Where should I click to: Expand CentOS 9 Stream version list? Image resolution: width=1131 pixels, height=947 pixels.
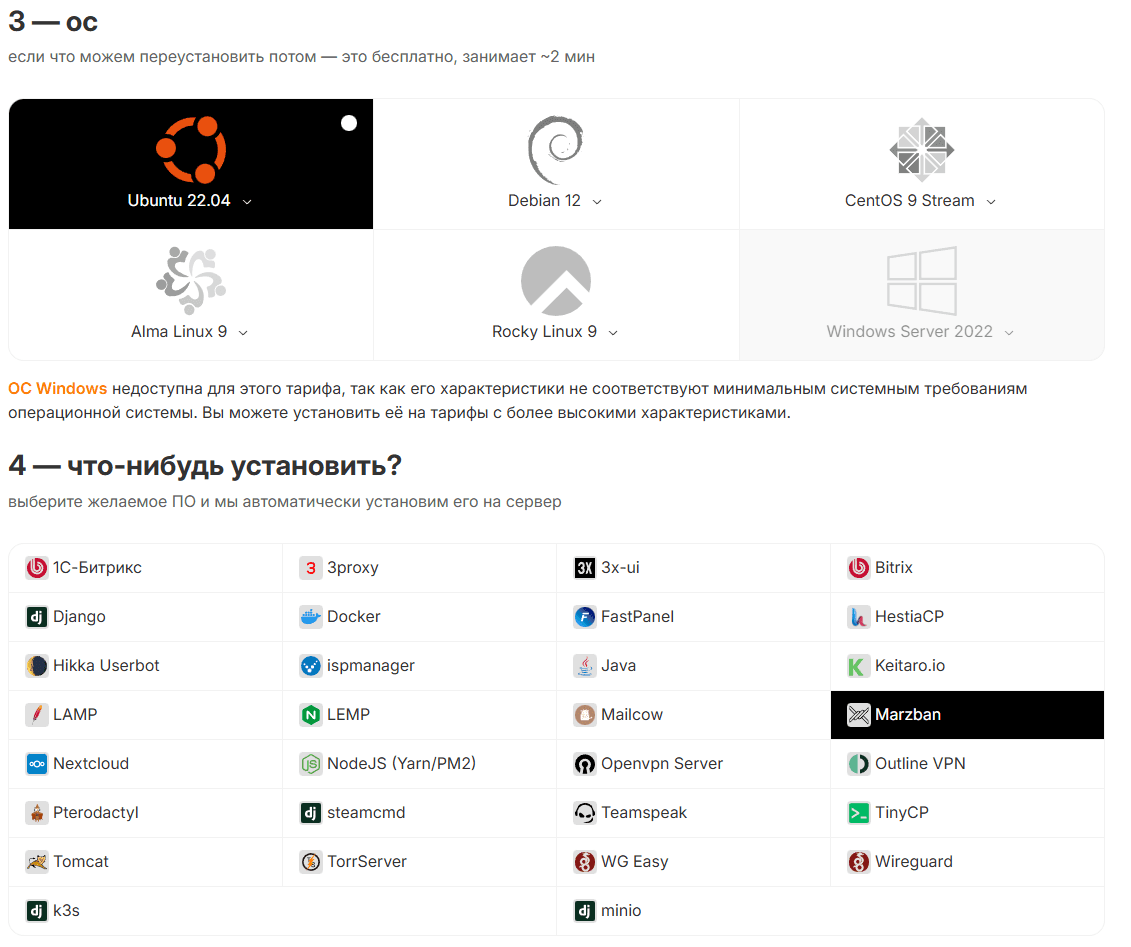point(991,202)
